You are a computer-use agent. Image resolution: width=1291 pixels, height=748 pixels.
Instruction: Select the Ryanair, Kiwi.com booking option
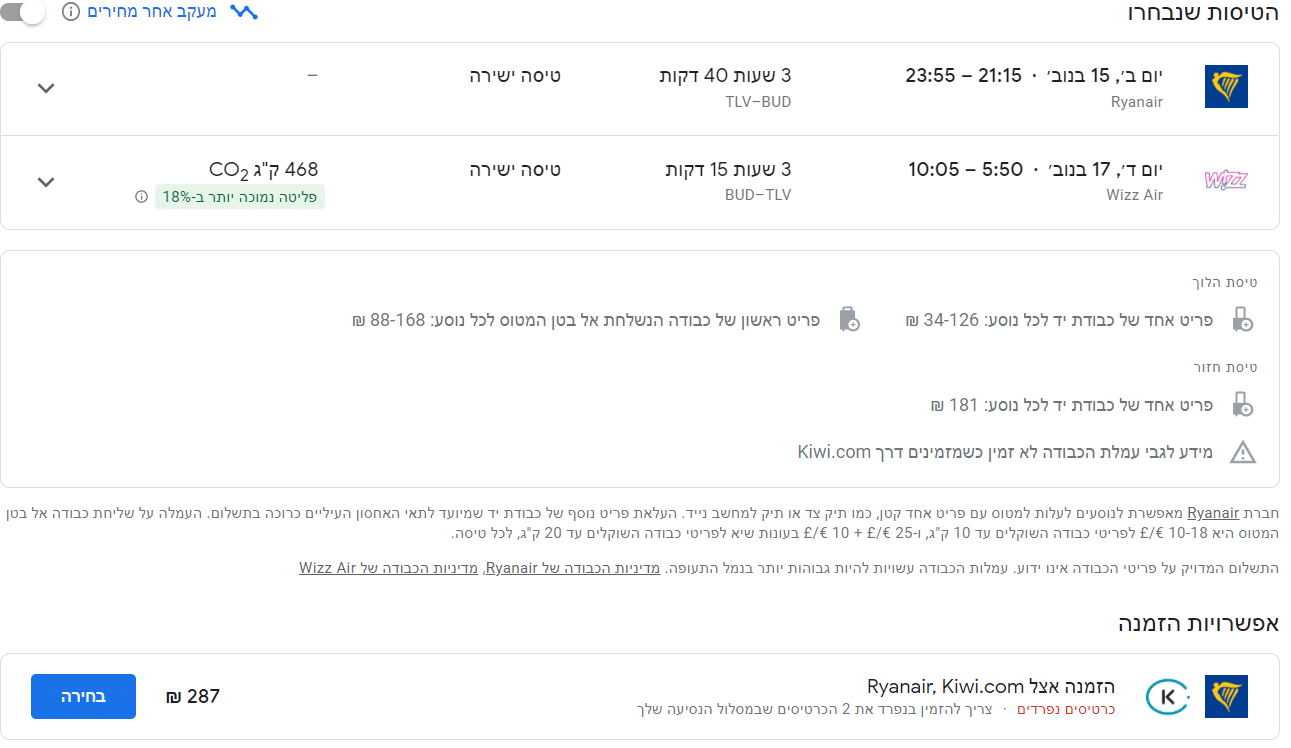click(x=83, y=696)
